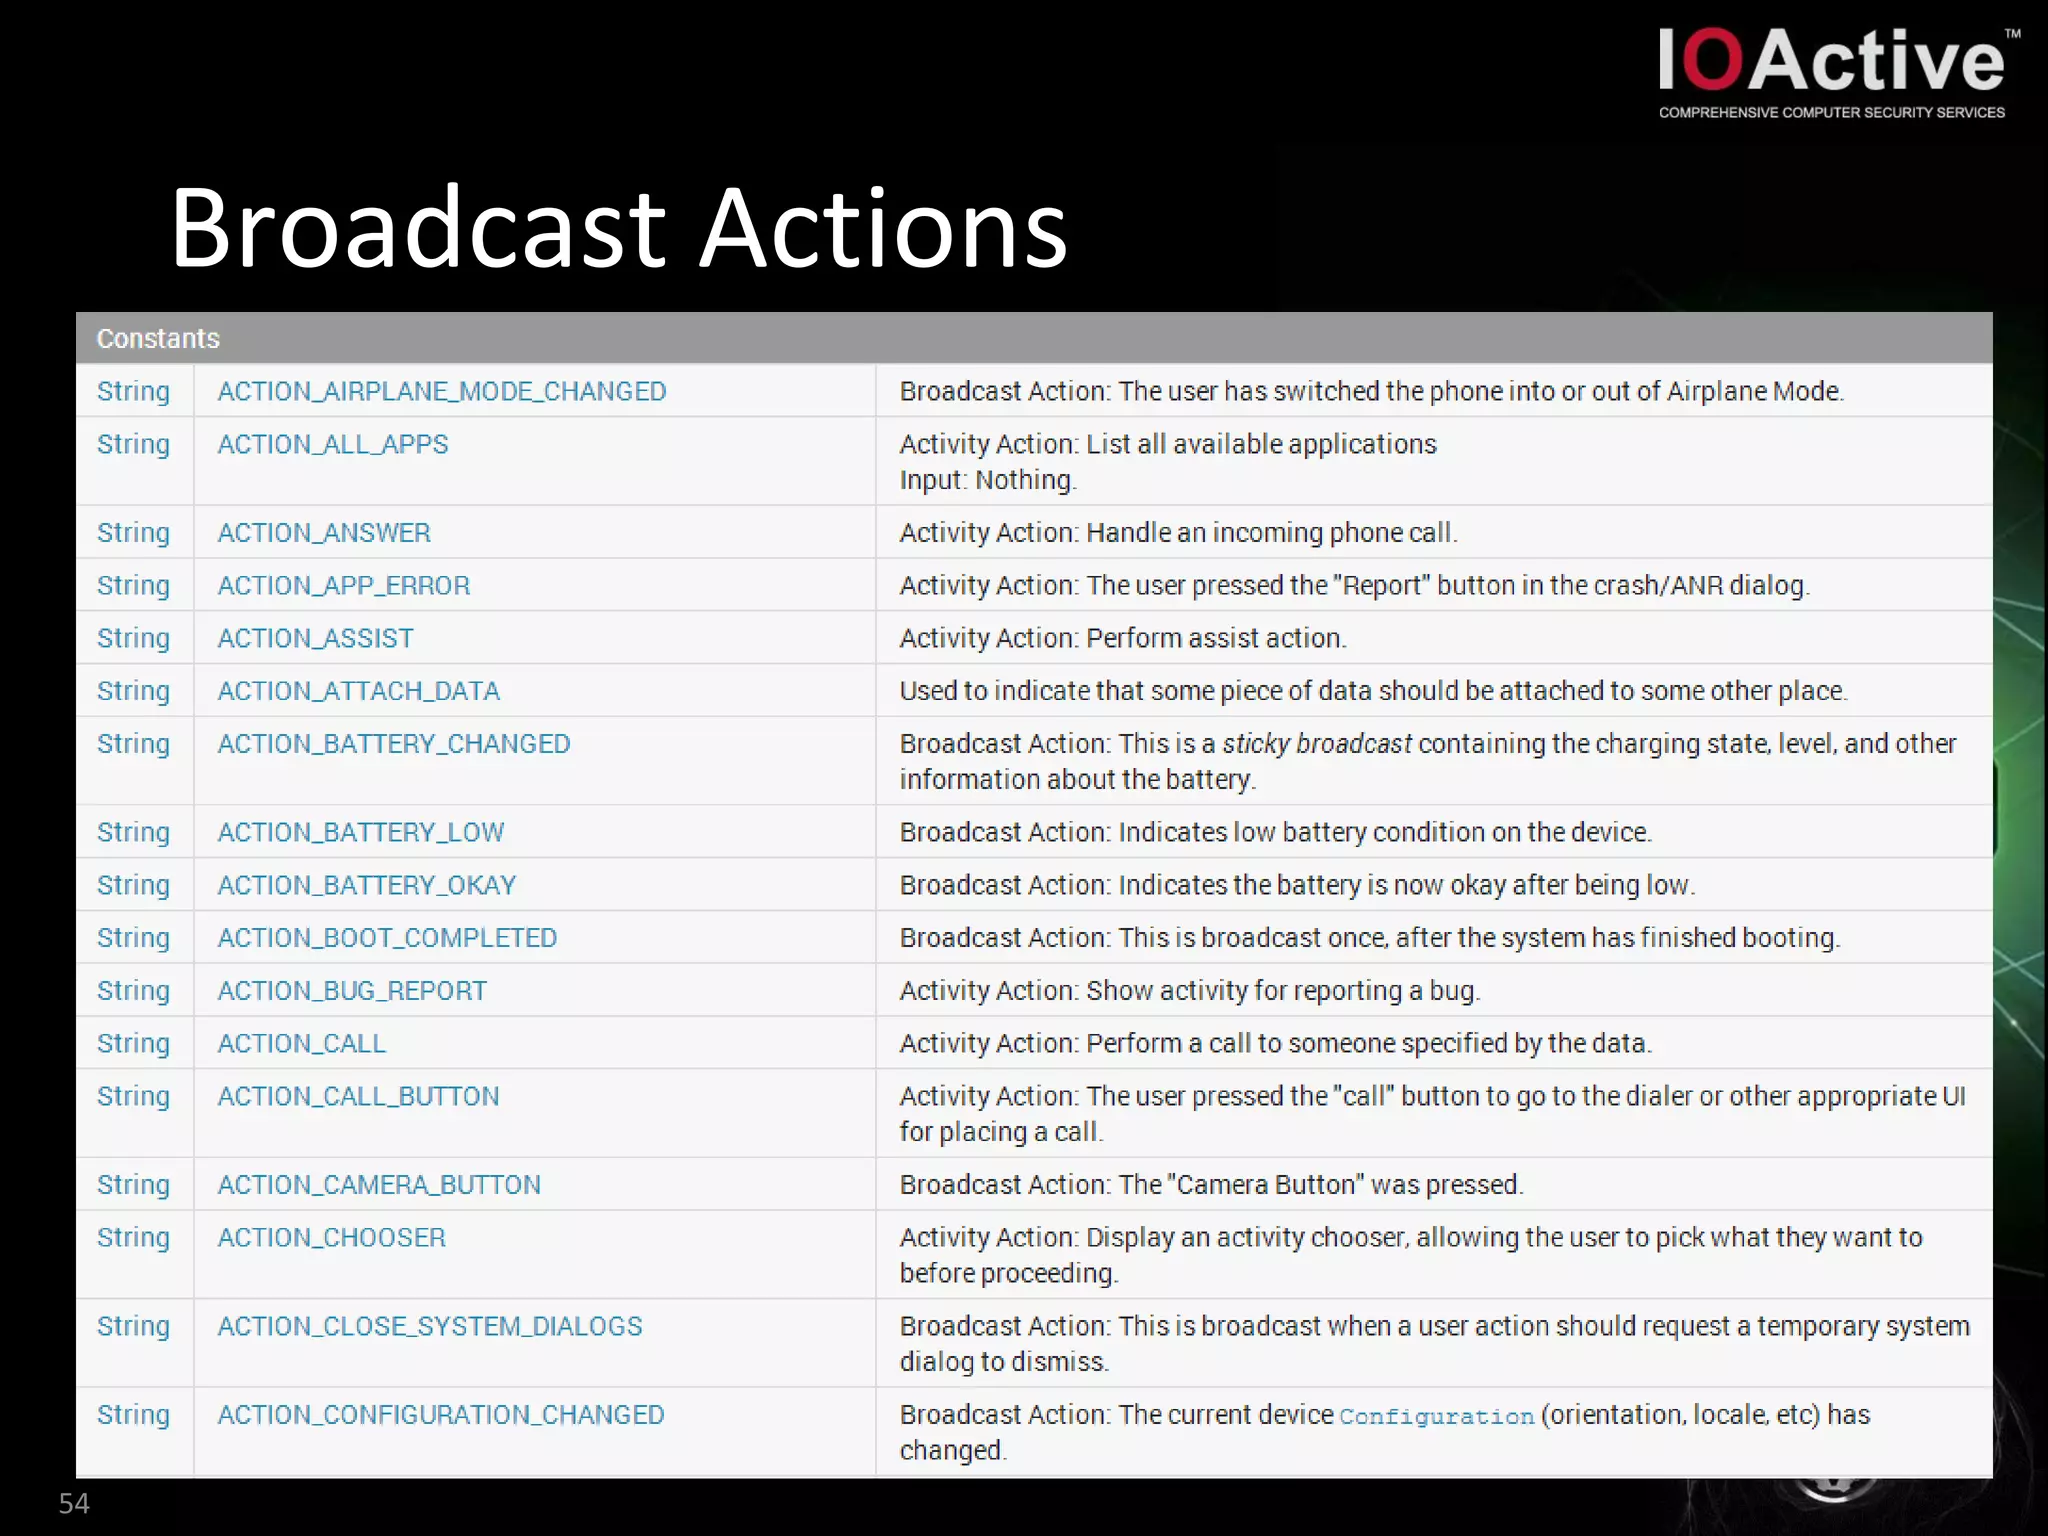Click String type link beside ACTION_ALL_APPS
Viewport: 2048px width, 1536px height.
pos(133,445)
